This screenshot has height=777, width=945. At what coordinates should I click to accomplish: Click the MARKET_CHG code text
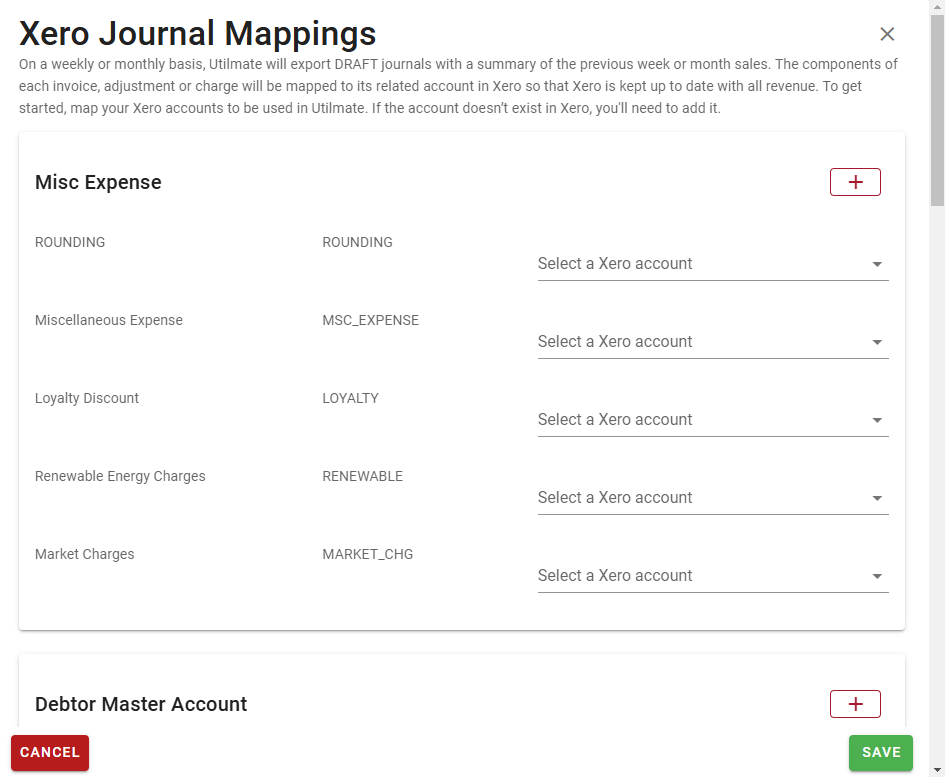tap(368, 554)
